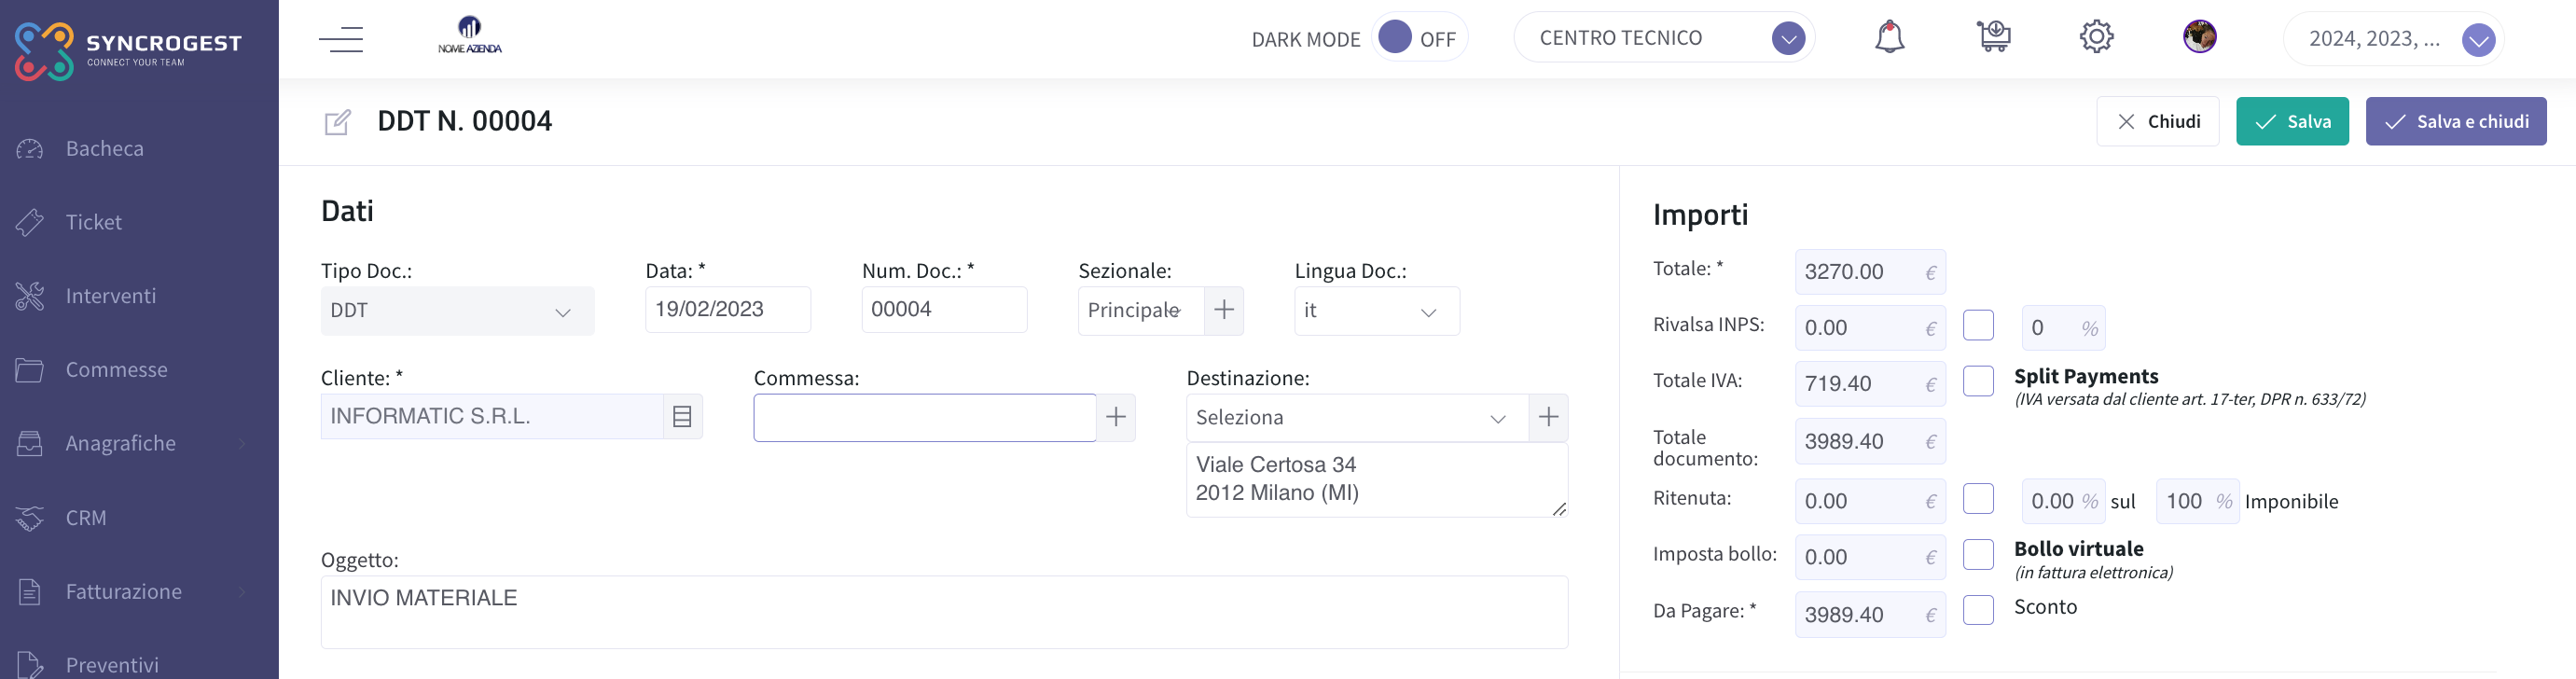Open the shopping cart icon
The height and width of the screenshot is (679, 2576).
(1993, 38)
